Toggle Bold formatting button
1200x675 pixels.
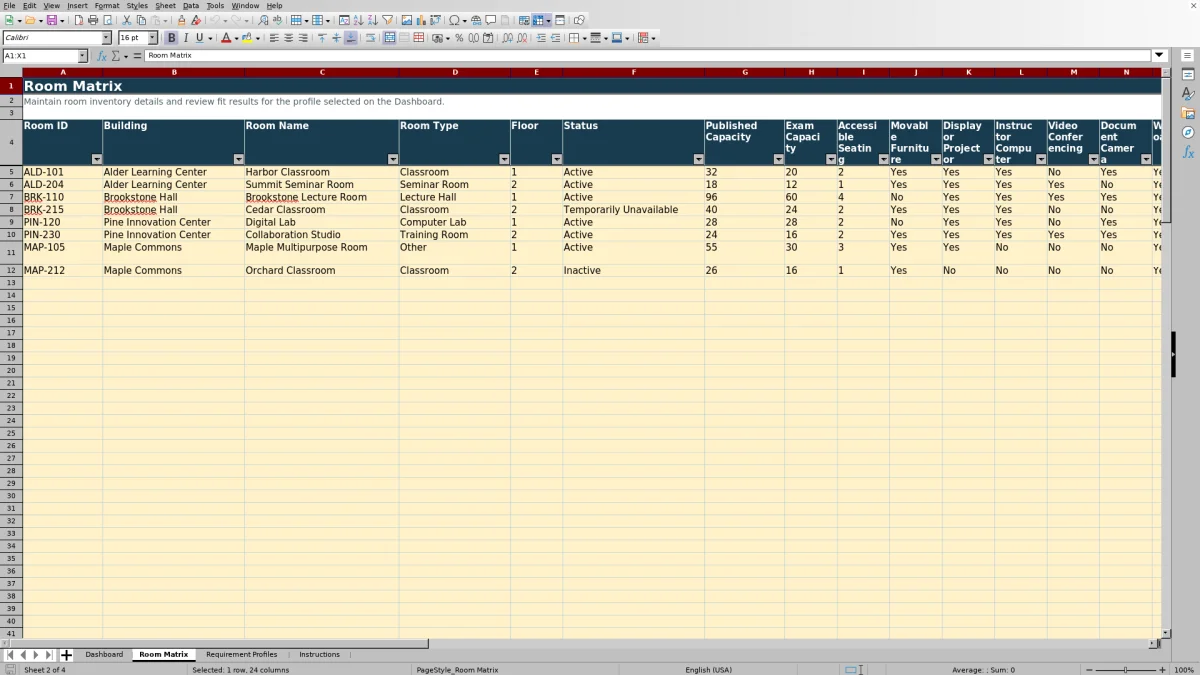(x=171, y=38)
